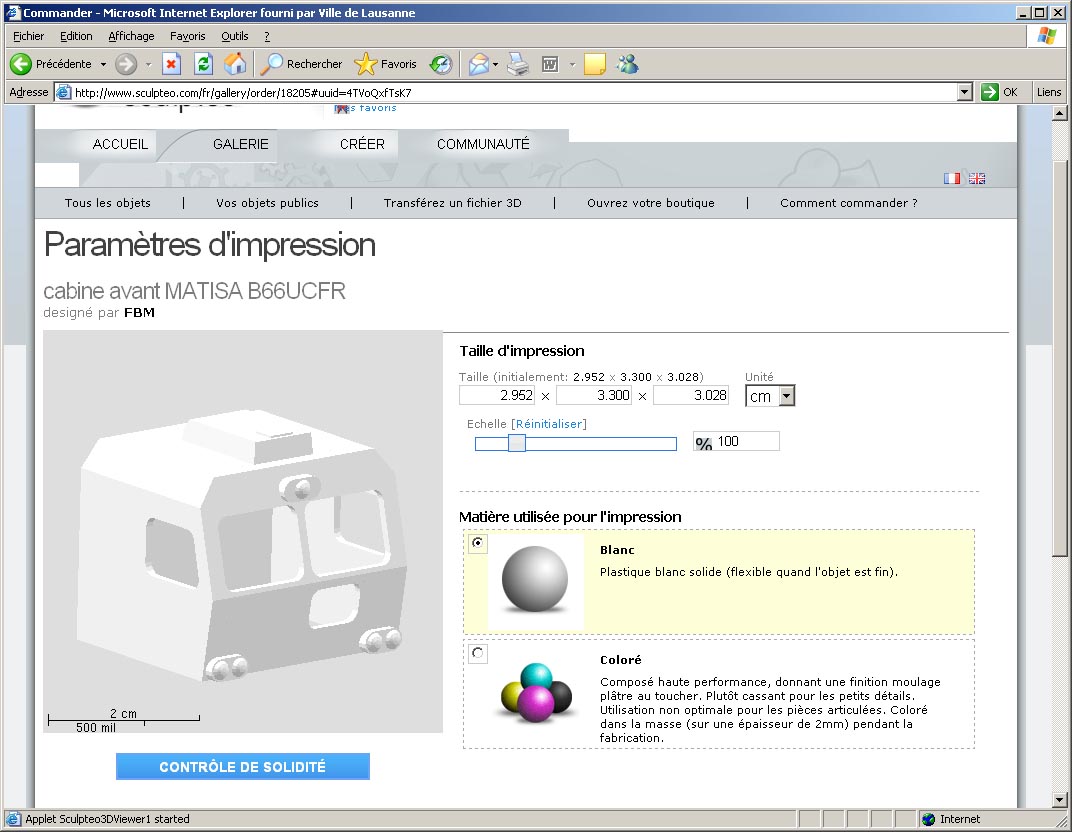Viewport: 1072px width, 832px height.
Task: Click the Stop loading icon in toolbar
Action: click(x=171, y=64)
